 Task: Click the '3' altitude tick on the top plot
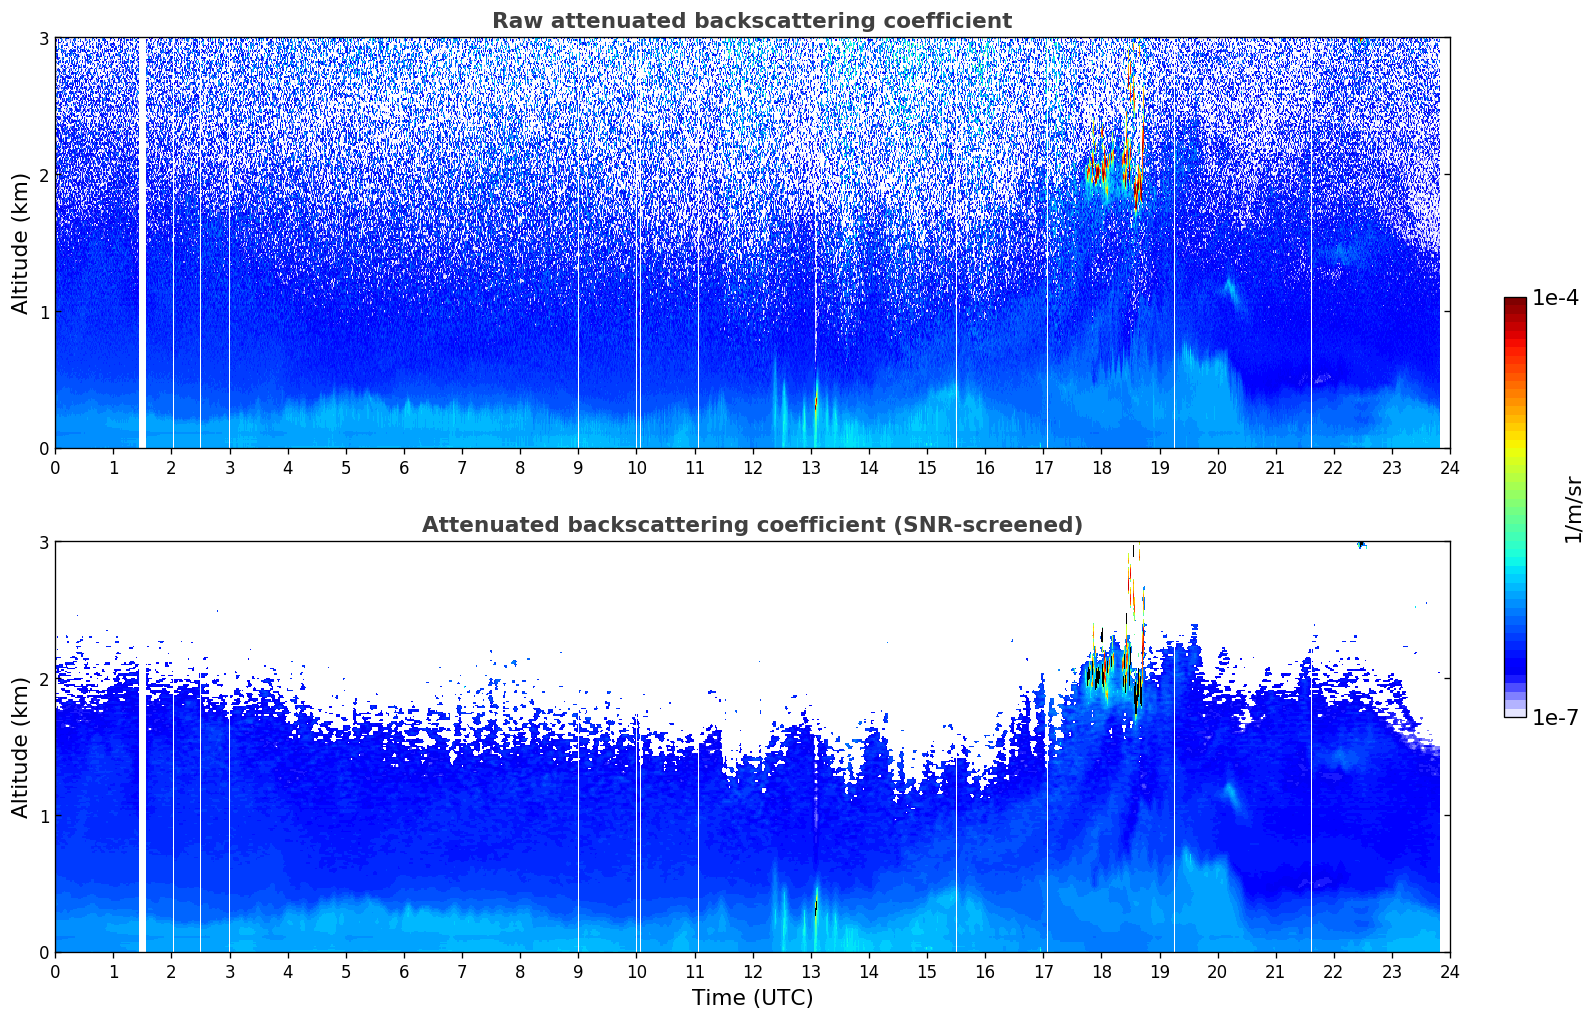coord(44,38)
